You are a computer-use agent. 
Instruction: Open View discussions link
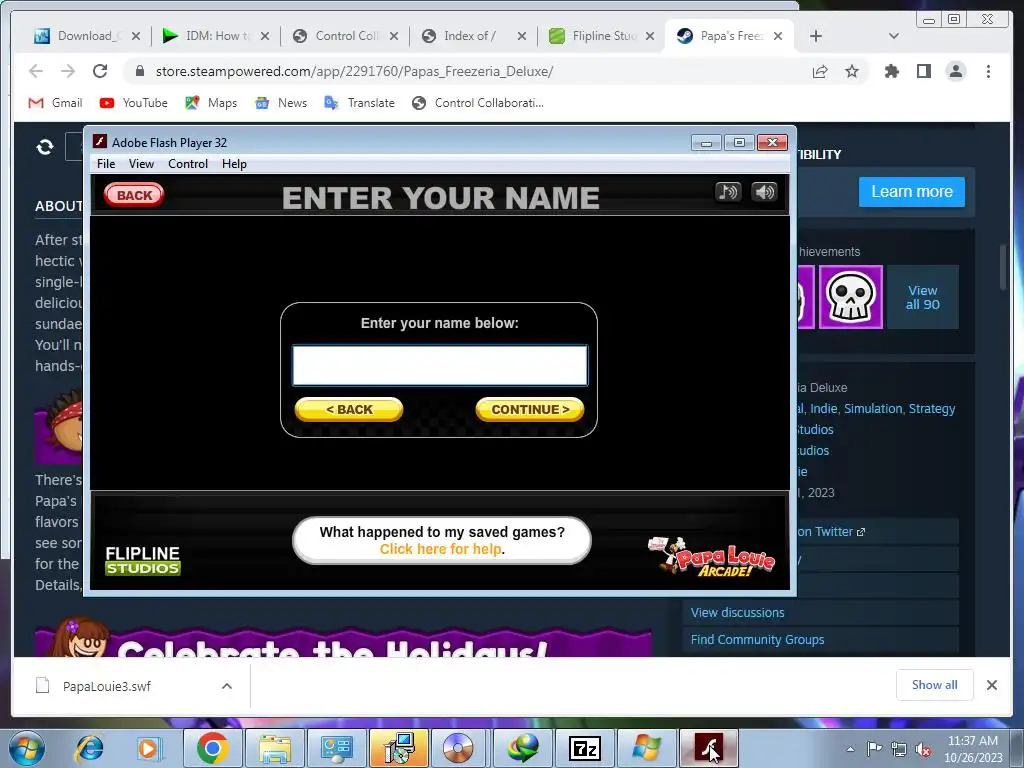[737, 613]
